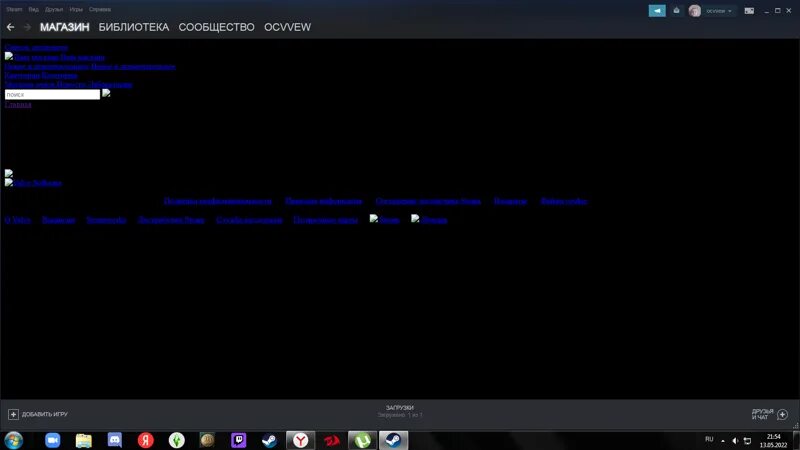Image resolution: width=800 pixels, height=450 pixels.
Task: Open the Steam distribution footer link
Action: (171, 220)
